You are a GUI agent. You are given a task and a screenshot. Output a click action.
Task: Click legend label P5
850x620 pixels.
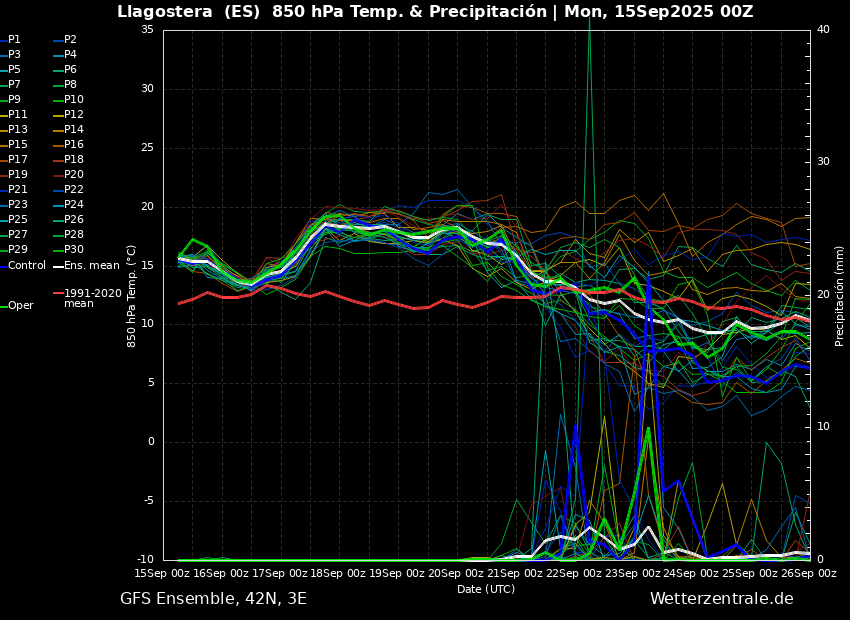[15, 69]
